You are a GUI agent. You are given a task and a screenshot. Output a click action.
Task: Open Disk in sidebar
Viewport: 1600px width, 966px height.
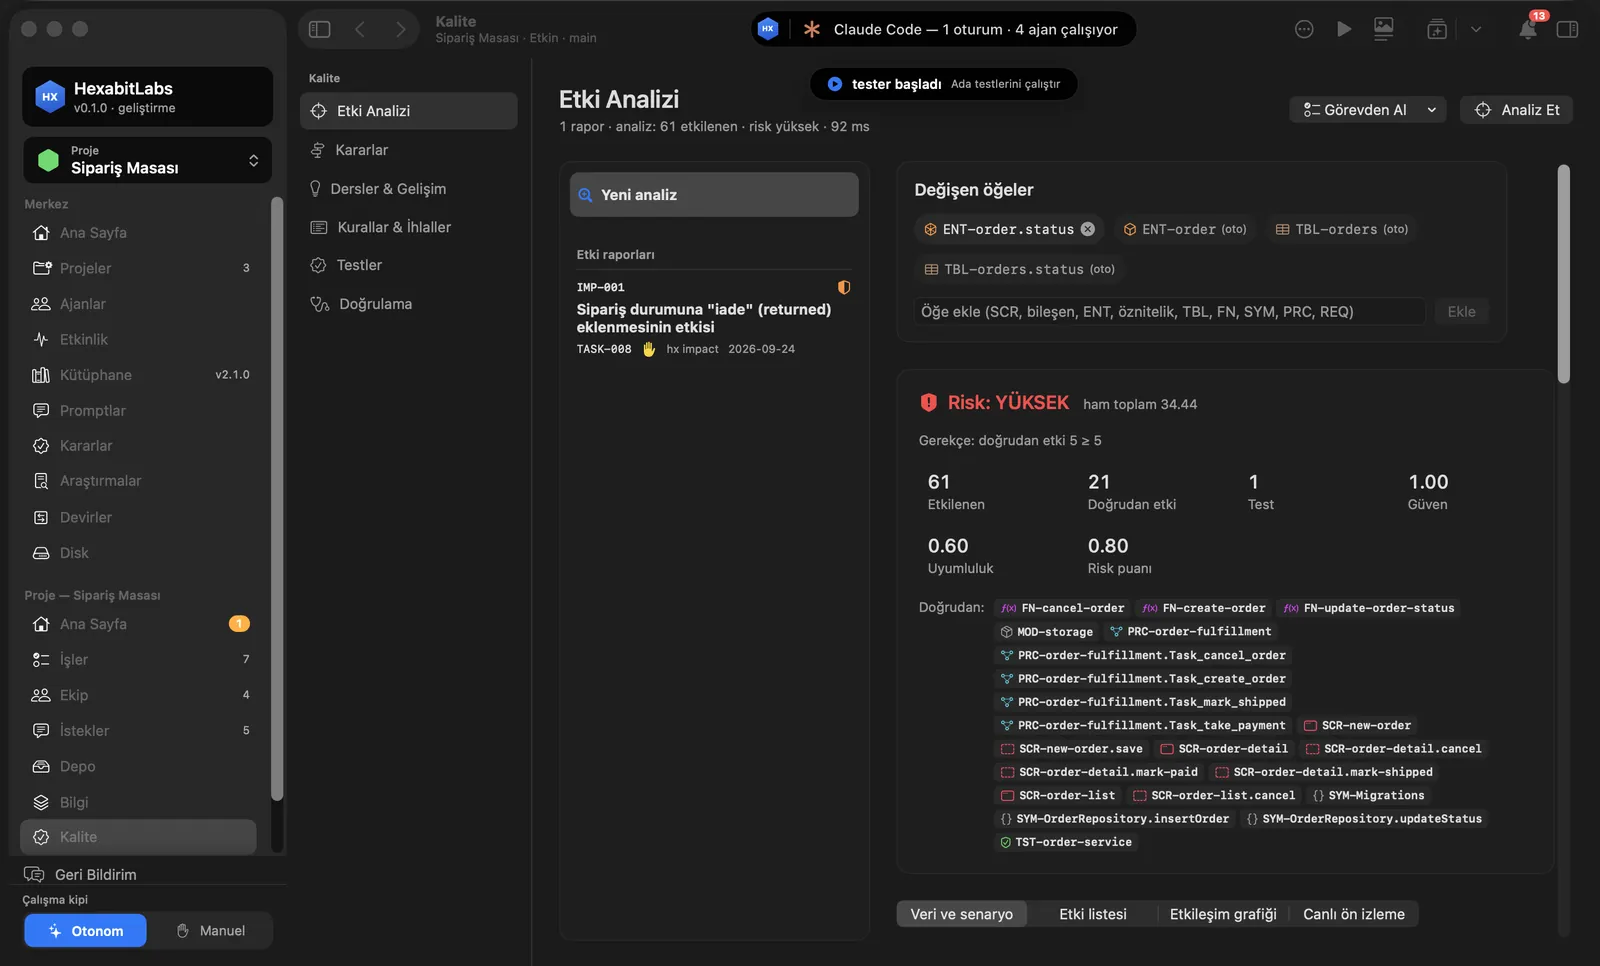click(140, 553)
